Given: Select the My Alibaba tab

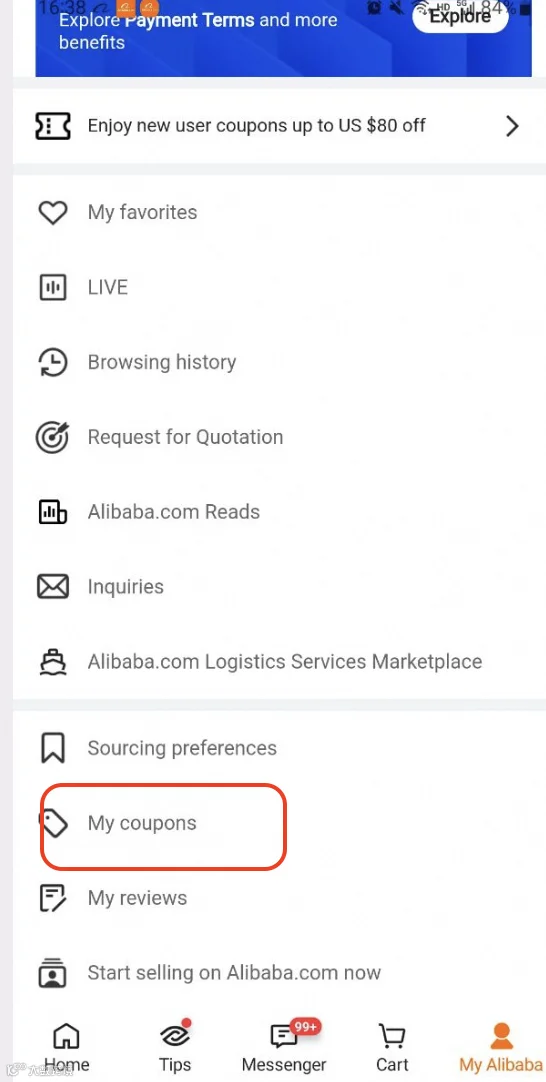Looking at the screenshot, I should pos(501,1047).
